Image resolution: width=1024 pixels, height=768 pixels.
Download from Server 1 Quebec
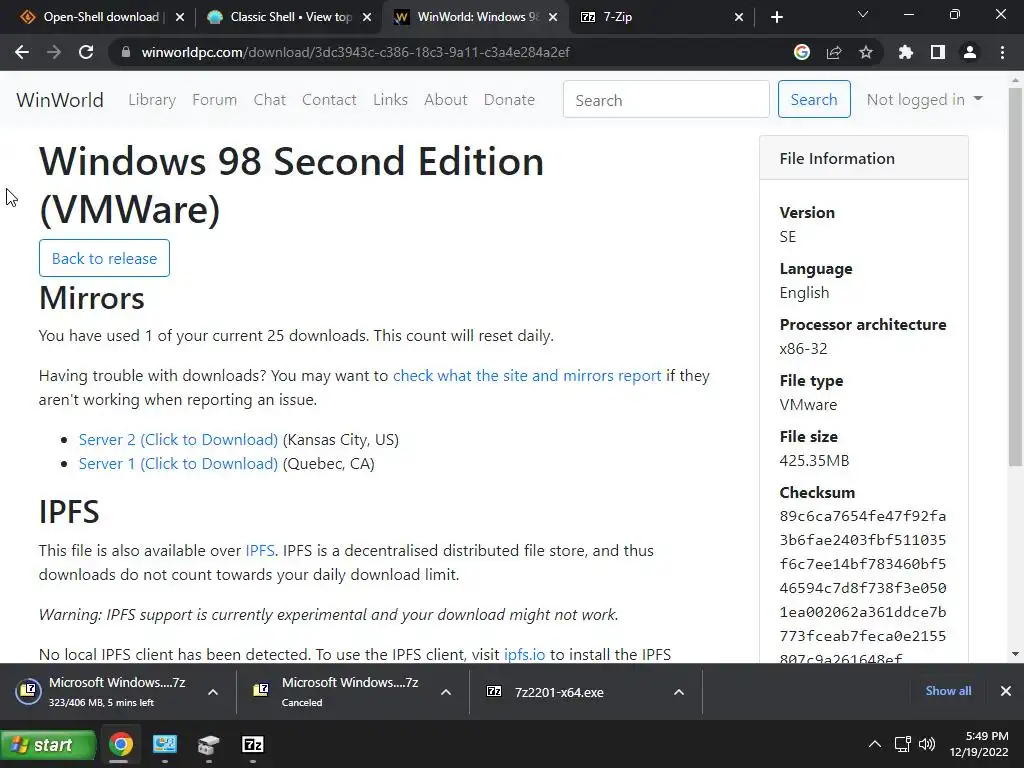point(178,464)
